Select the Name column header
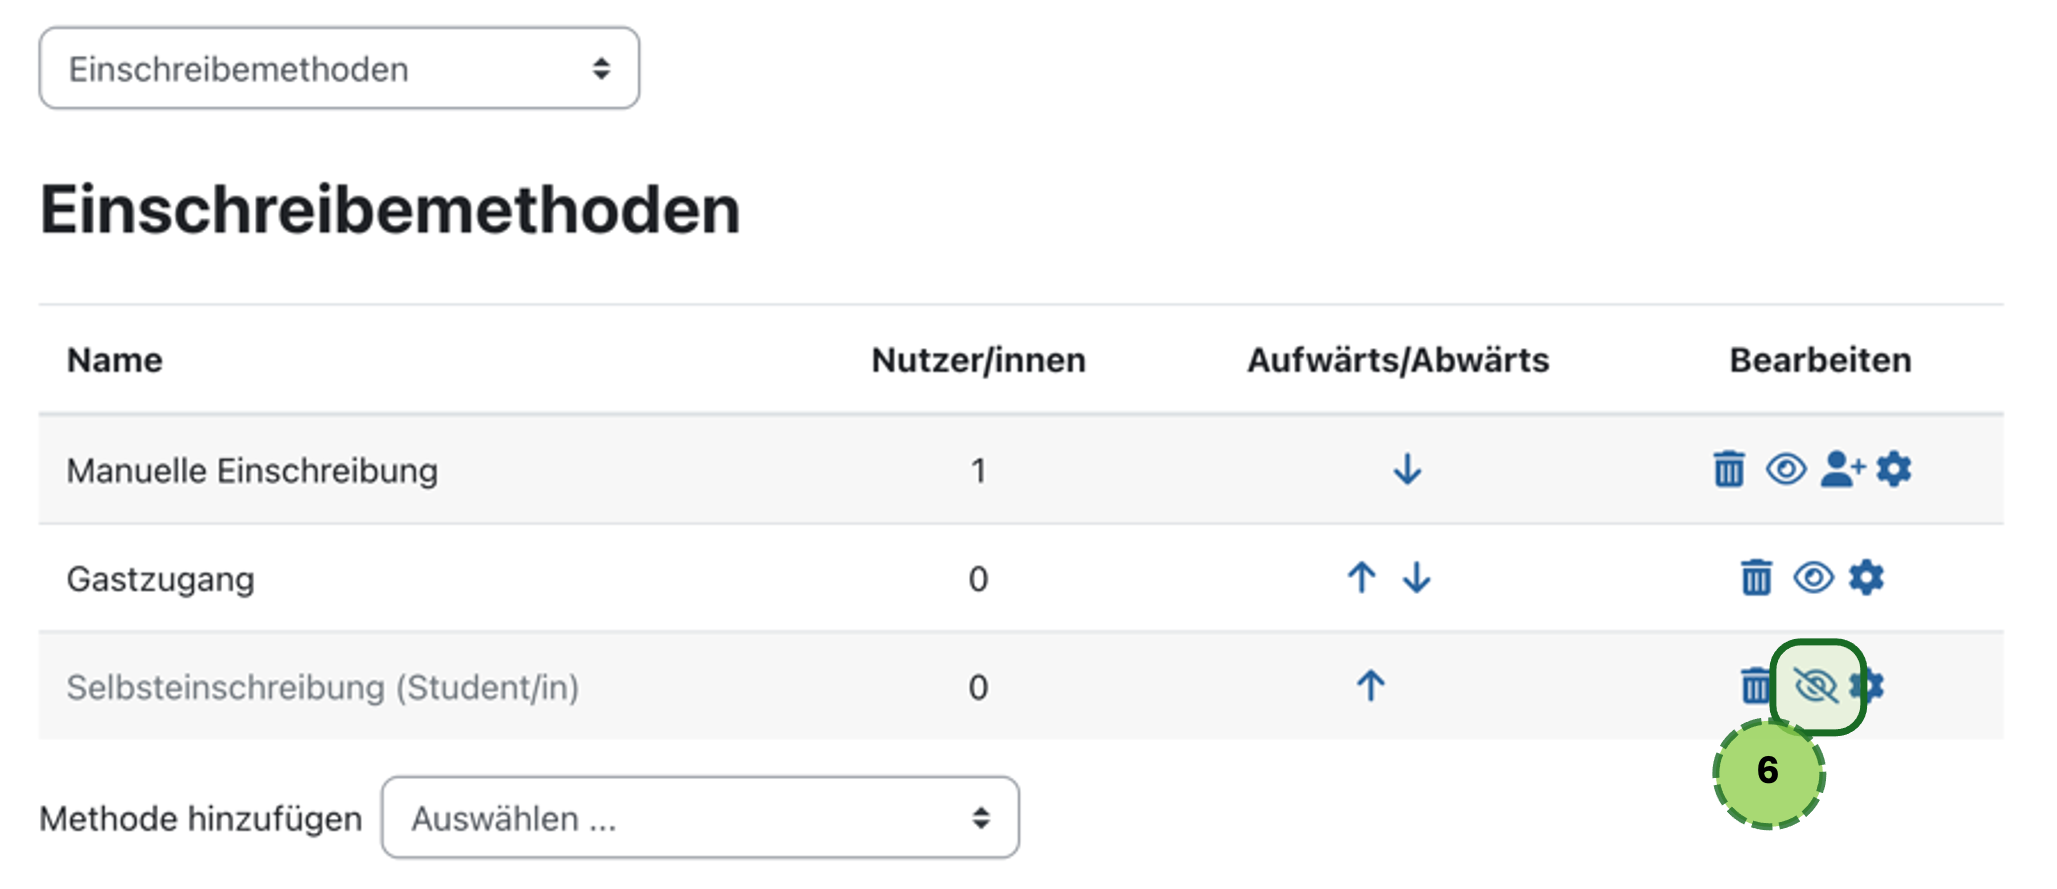This screenshot has height=889, width=2057. click(113, 360)
